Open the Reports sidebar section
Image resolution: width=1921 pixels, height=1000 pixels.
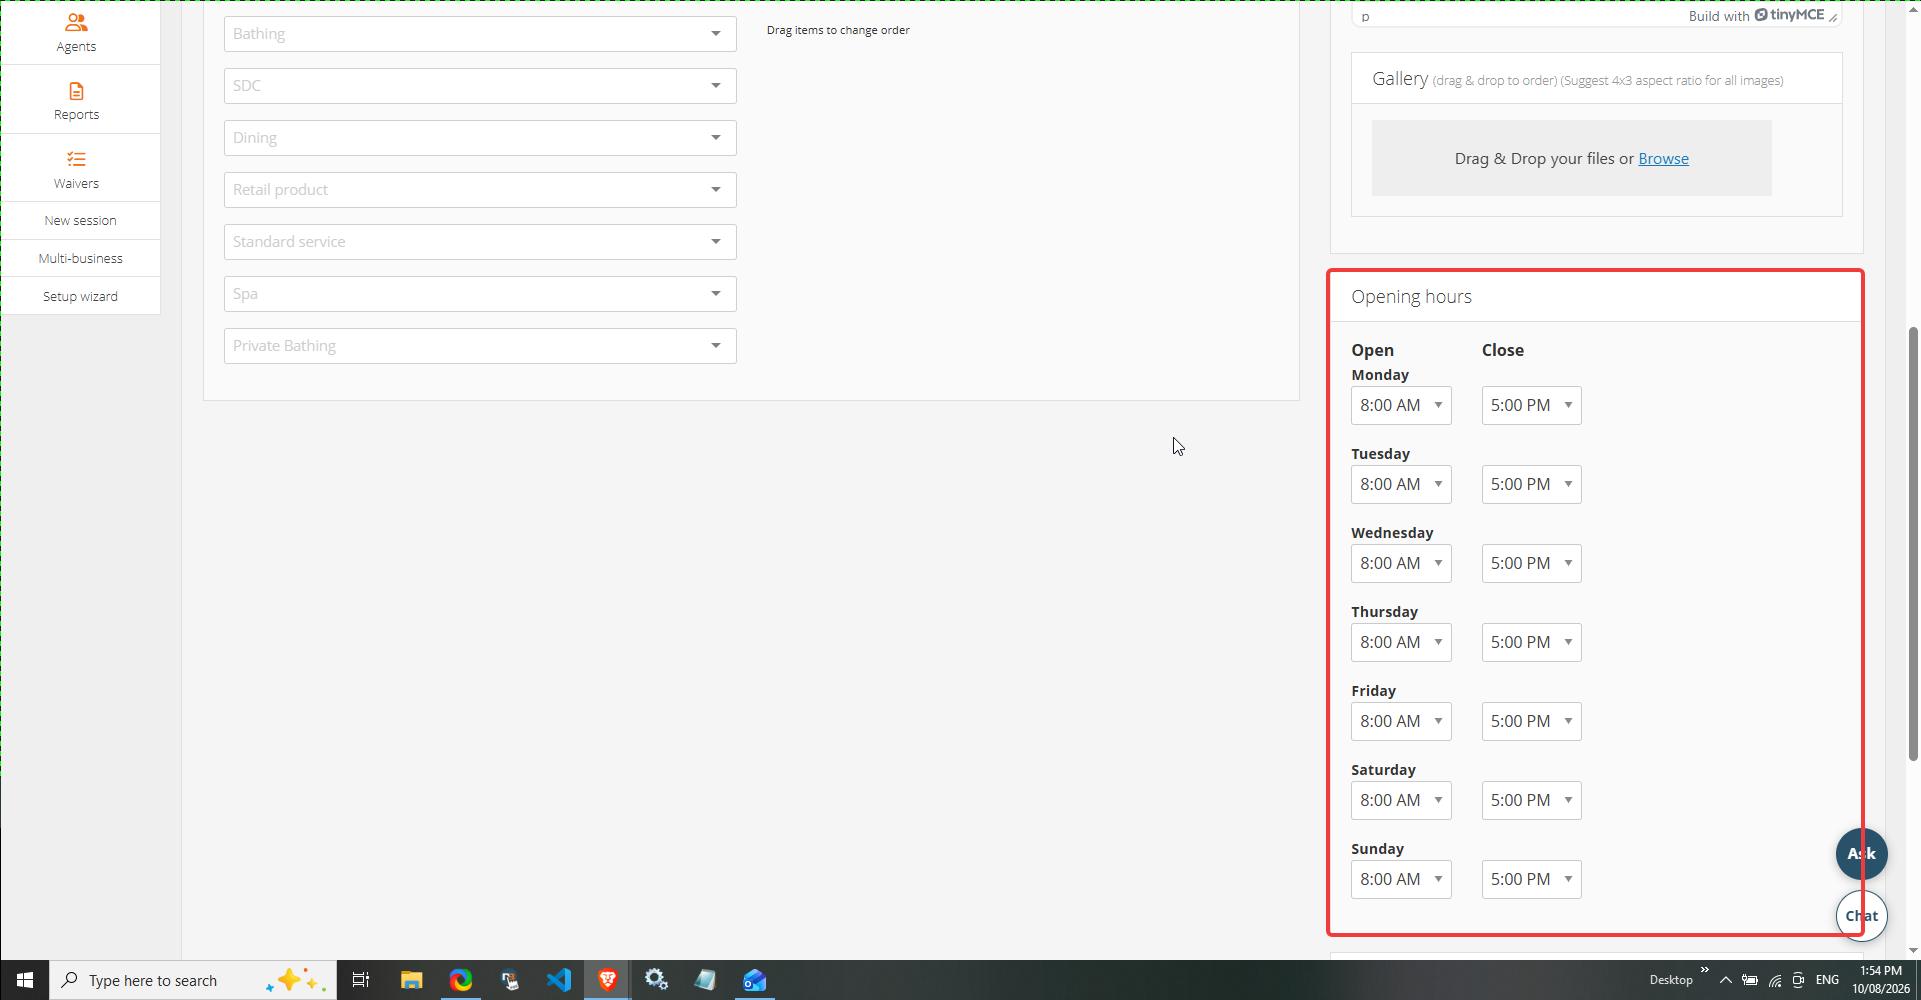[x=77, y=100]
